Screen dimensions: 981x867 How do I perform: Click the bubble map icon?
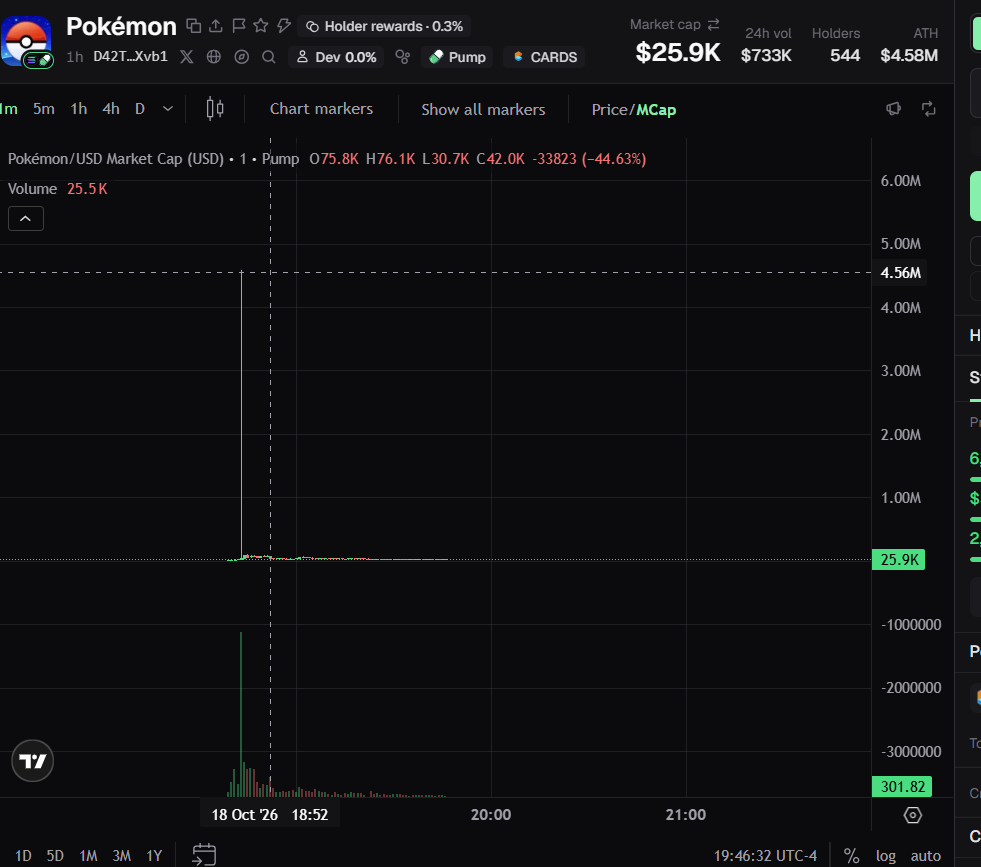click(x=403, y=57)
